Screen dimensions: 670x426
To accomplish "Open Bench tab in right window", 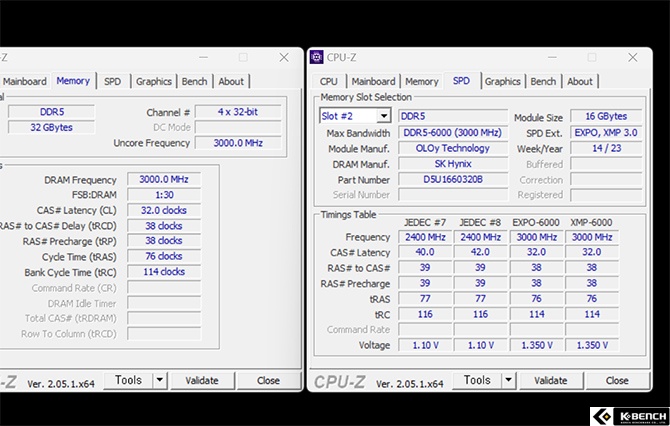I will tap(543, 81).
